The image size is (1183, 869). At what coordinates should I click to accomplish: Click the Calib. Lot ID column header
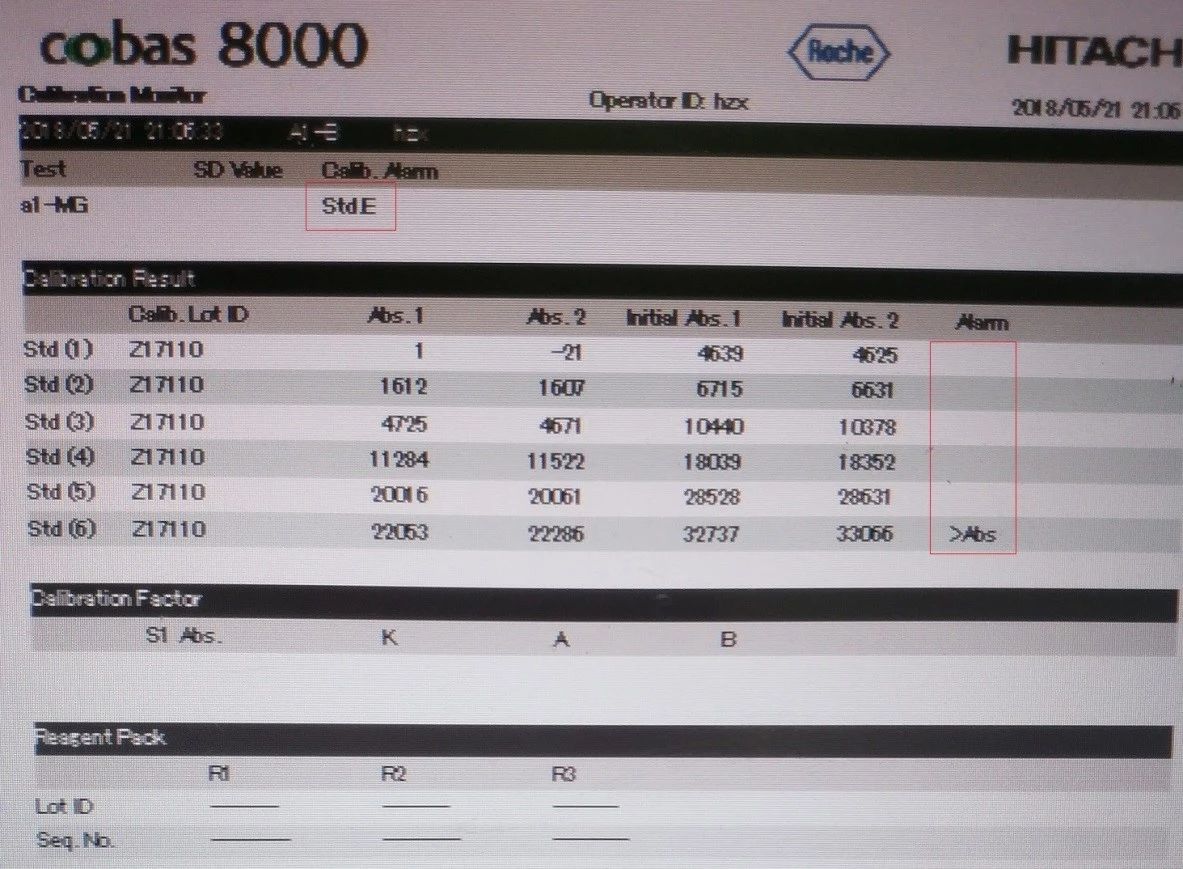(188, 315)
